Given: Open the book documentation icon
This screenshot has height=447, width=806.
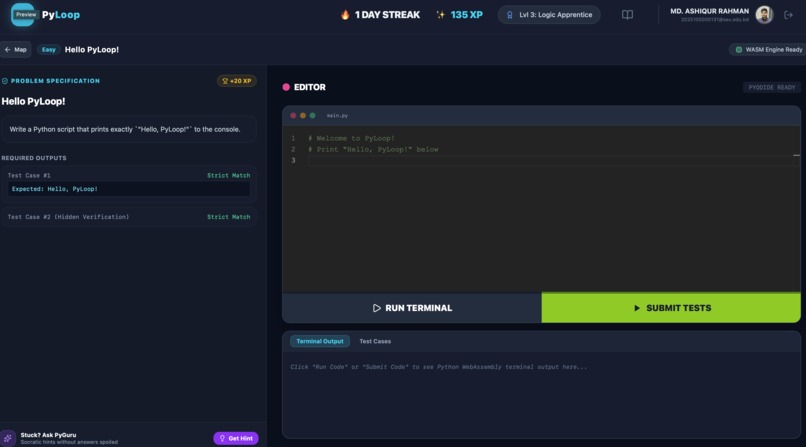Looking at the screenshot, I should coord(627,15).
